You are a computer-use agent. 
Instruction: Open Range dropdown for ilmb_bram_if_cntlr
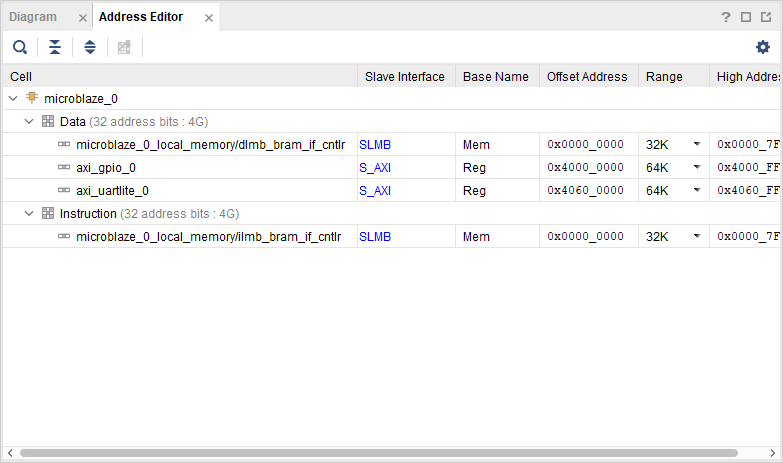[x=697, y=236]
